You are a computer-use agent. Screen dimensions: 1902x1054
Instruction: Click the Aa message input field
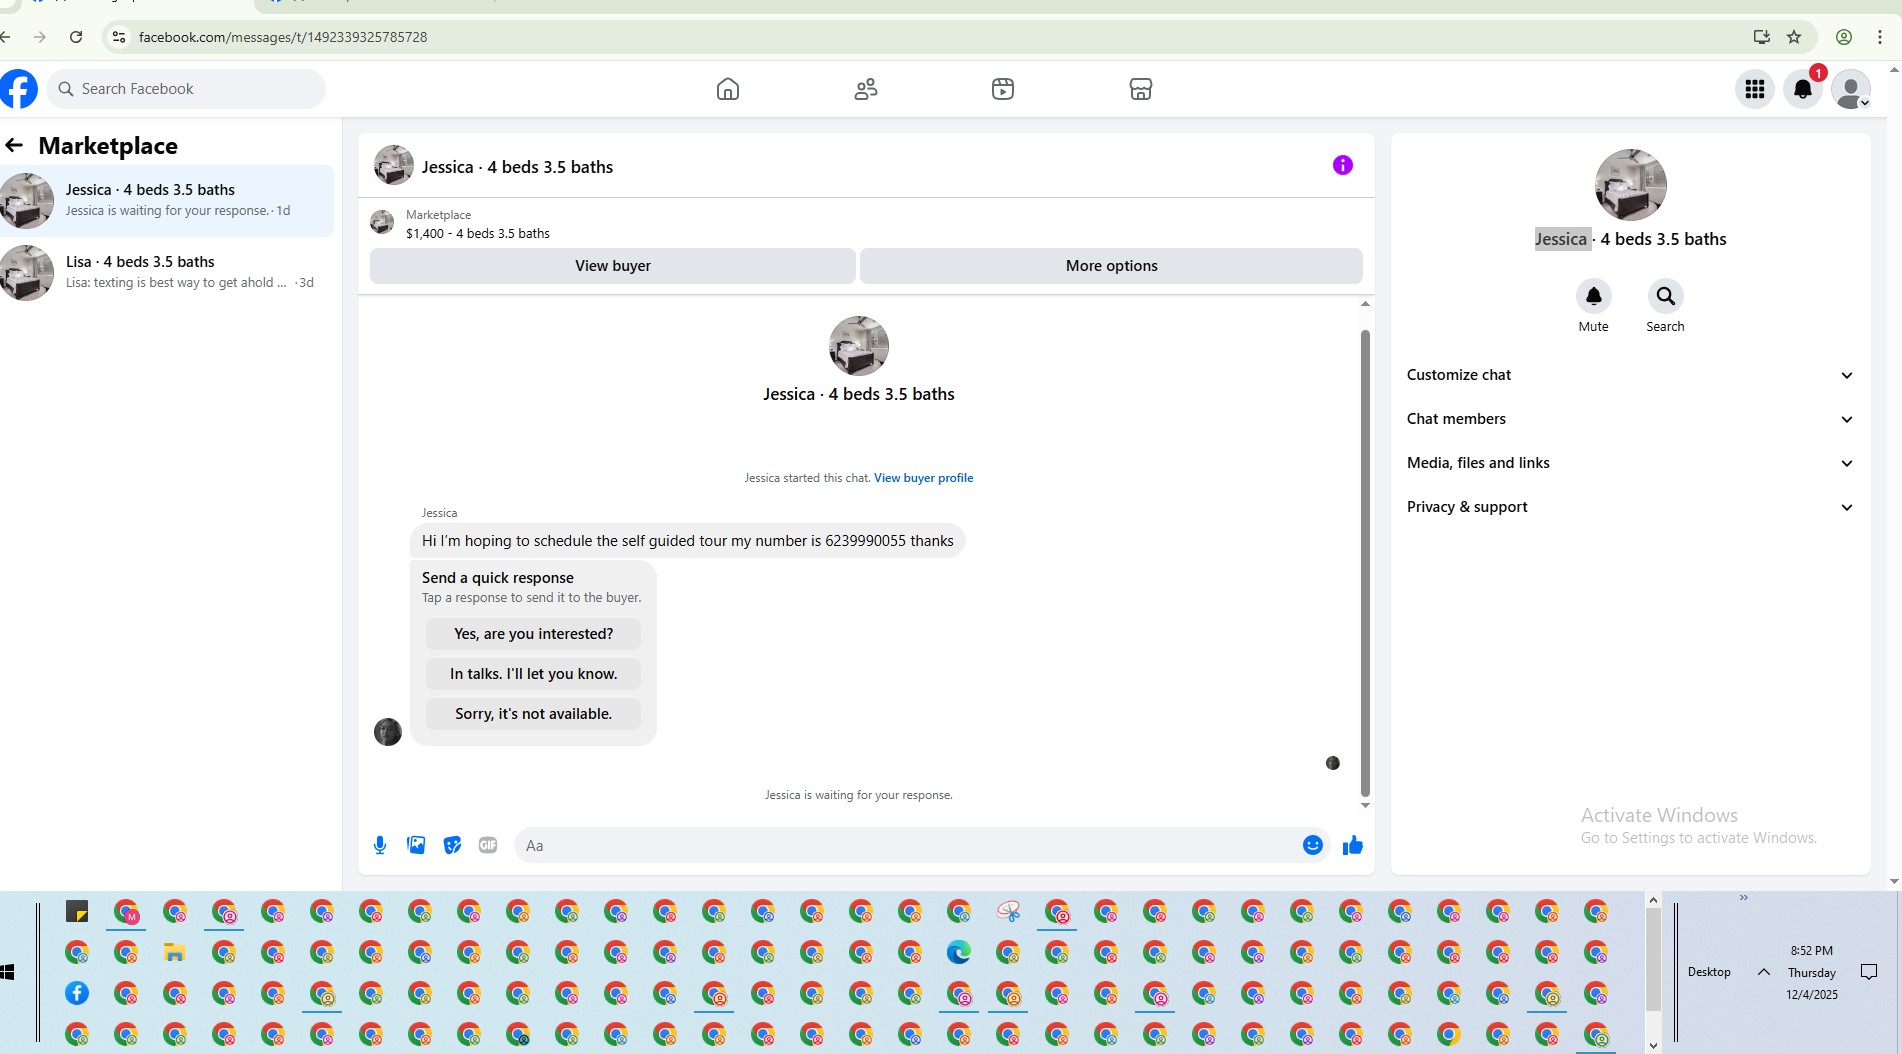coord(908,845)
